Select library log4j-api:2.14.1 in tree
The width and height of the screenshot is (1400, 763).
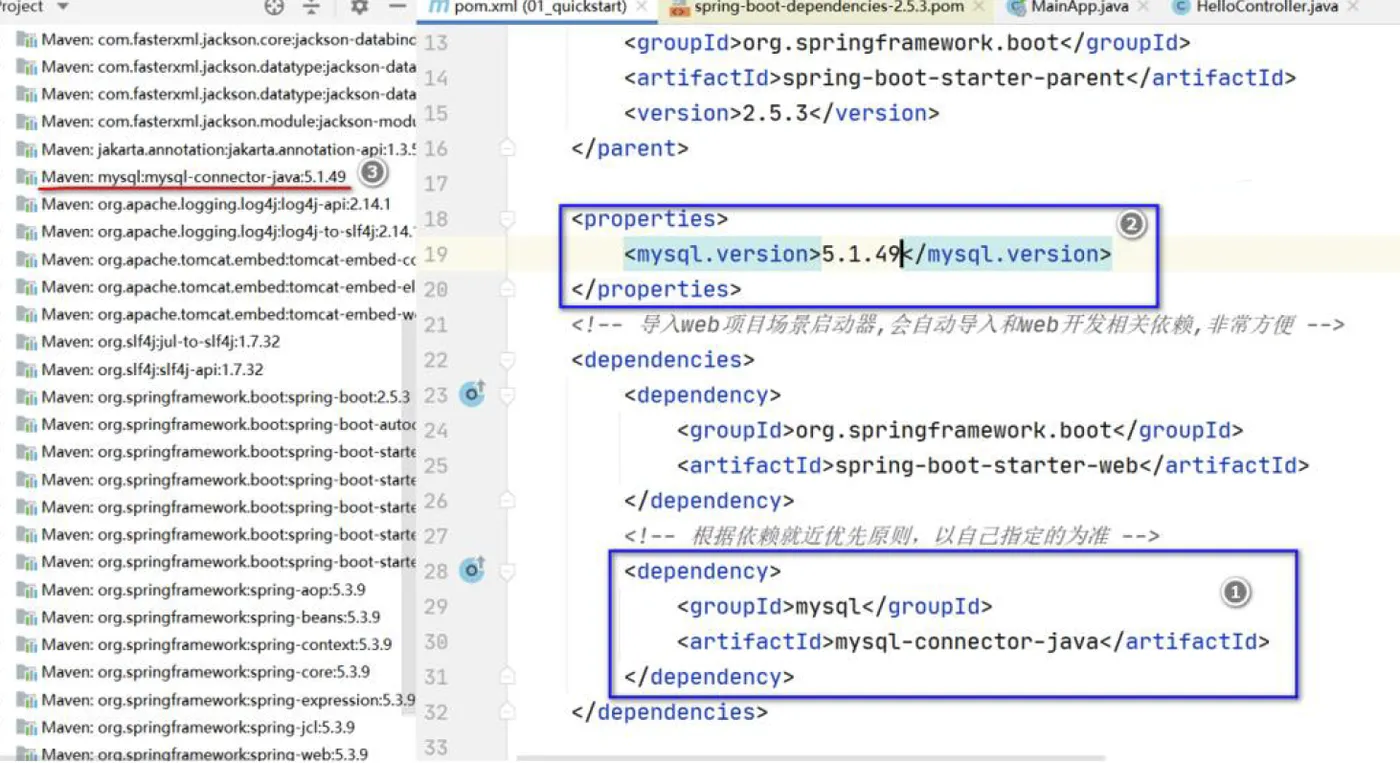point(216,204)
